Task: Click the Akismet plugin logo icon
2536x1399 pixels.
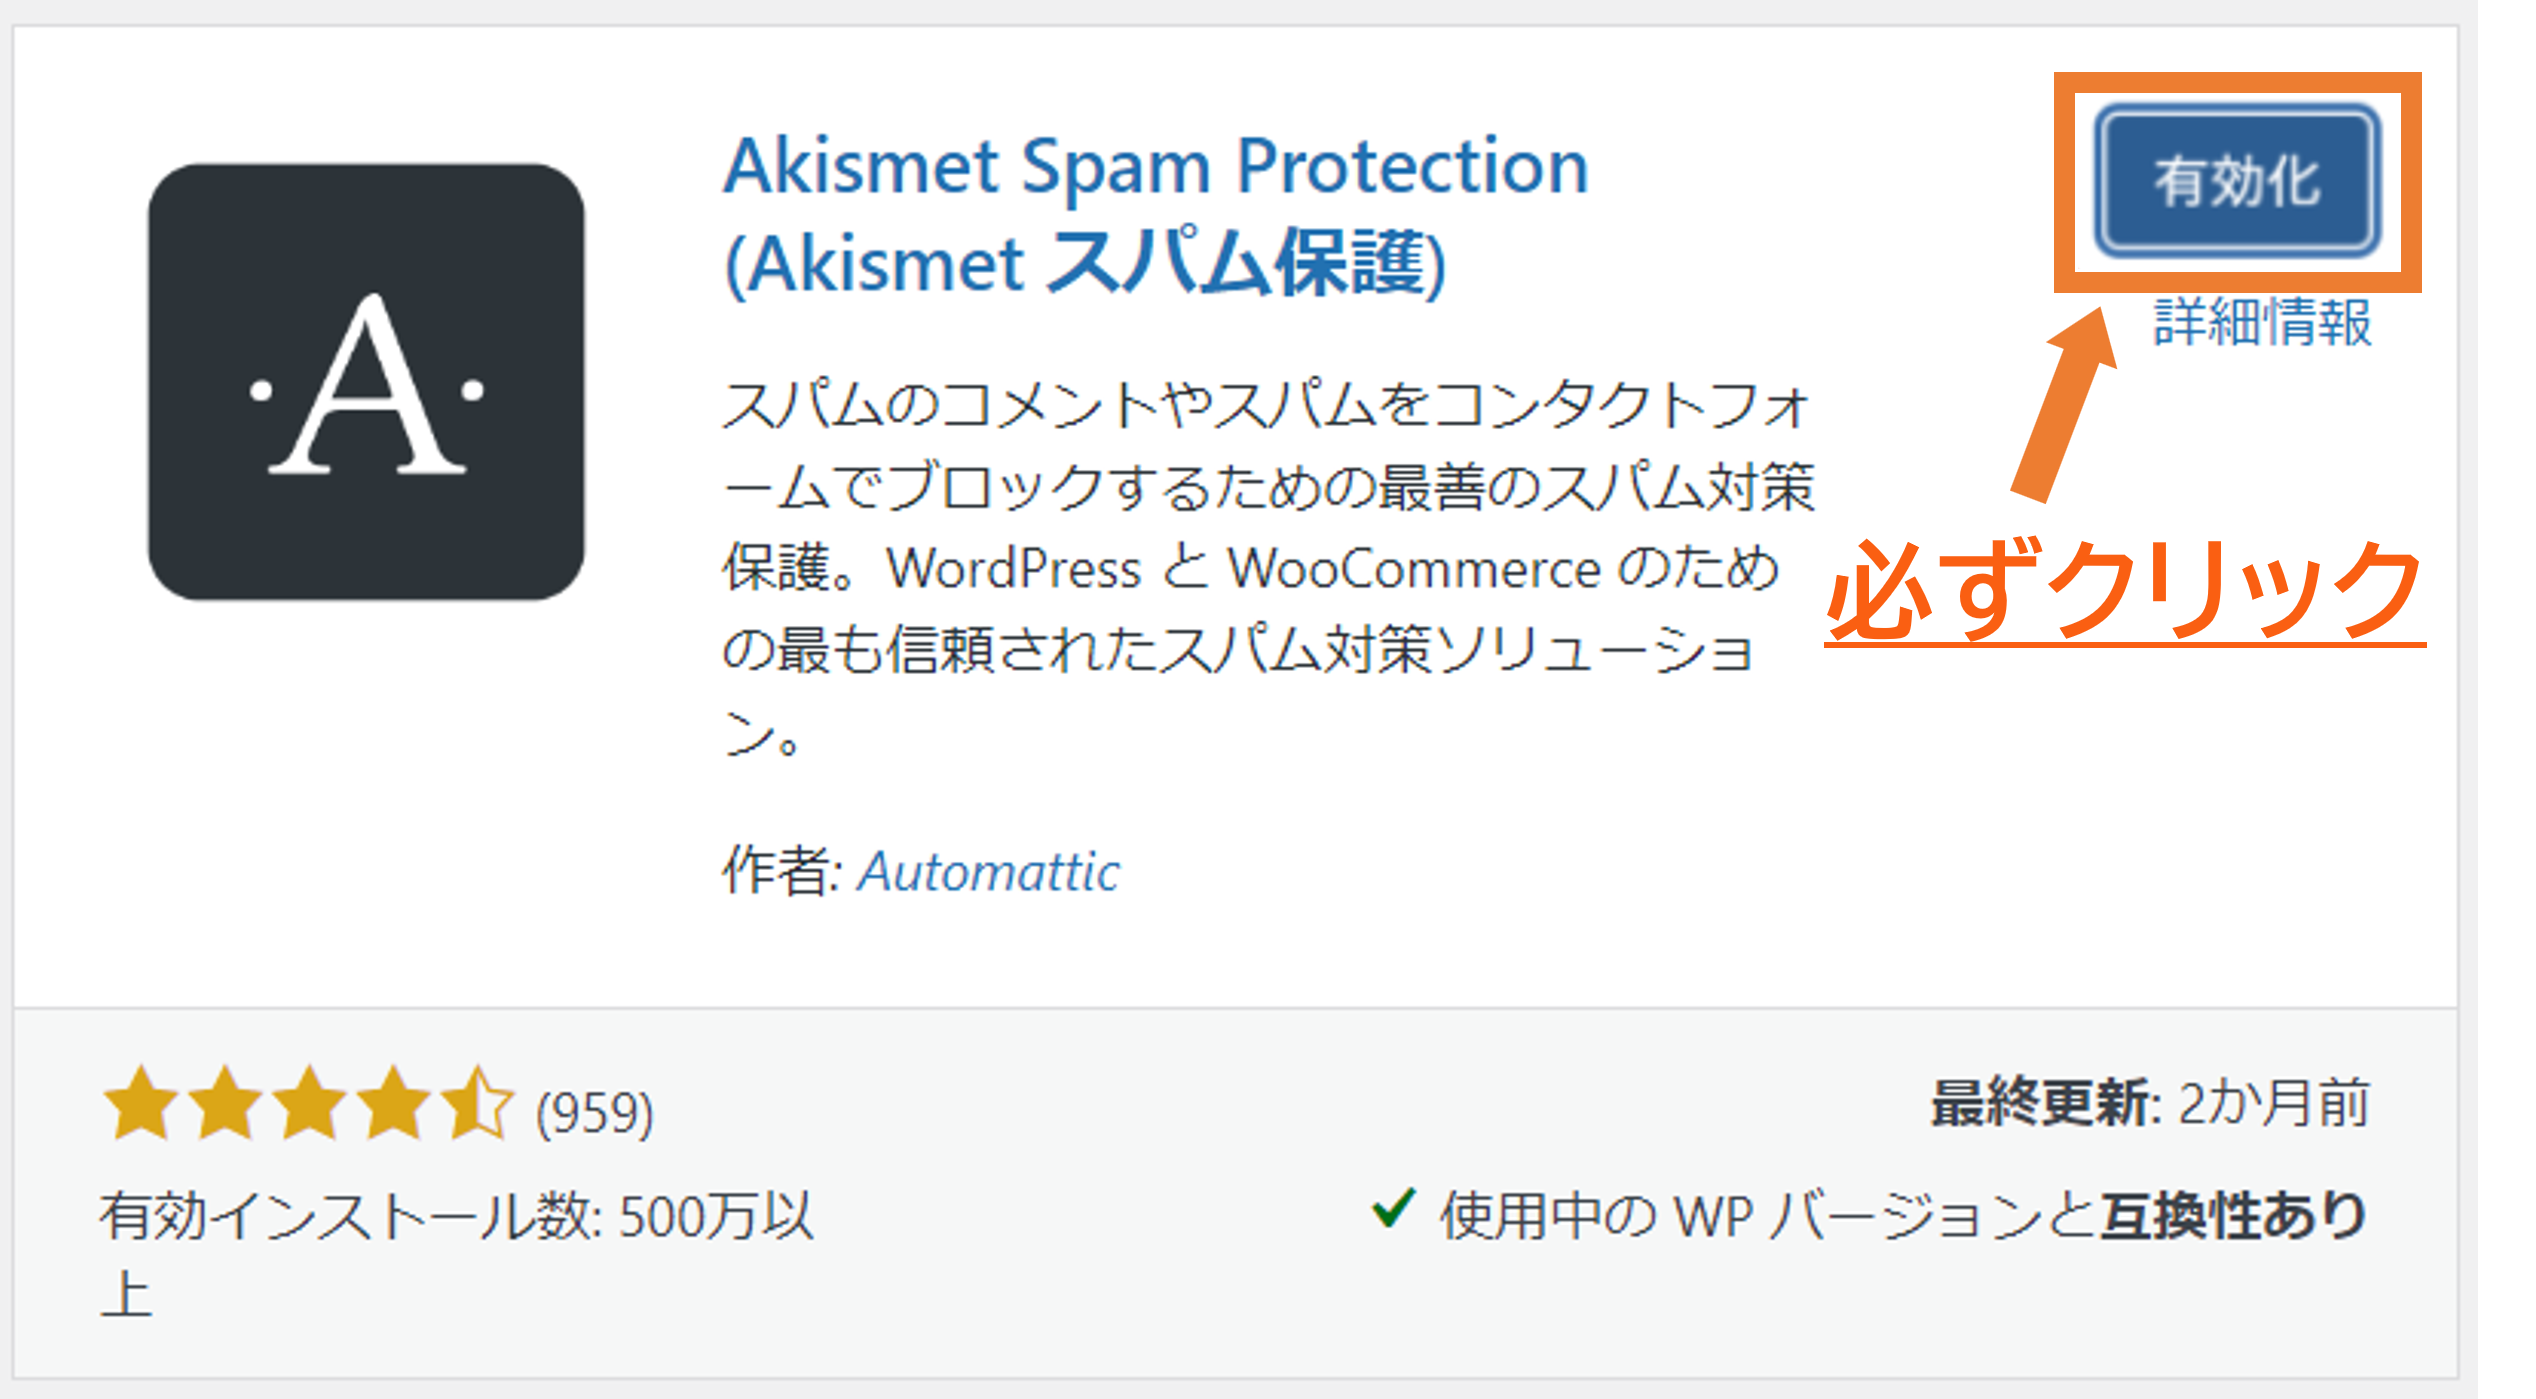Action: coord(366,382)
